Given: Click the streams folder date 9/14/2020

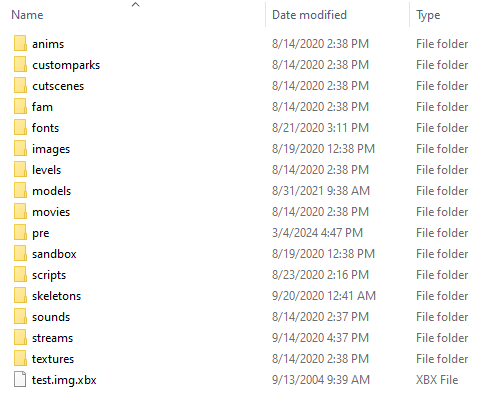Looking at the screenshot, I should (x=320, y=338).
